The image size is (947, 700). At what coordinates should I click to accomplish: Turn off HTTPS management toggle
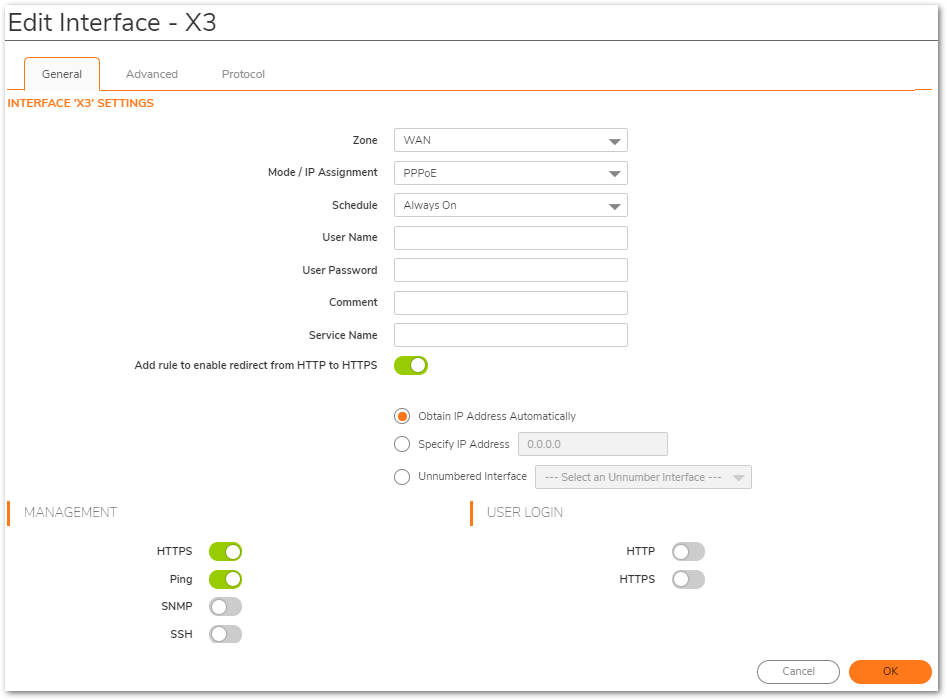225,552
